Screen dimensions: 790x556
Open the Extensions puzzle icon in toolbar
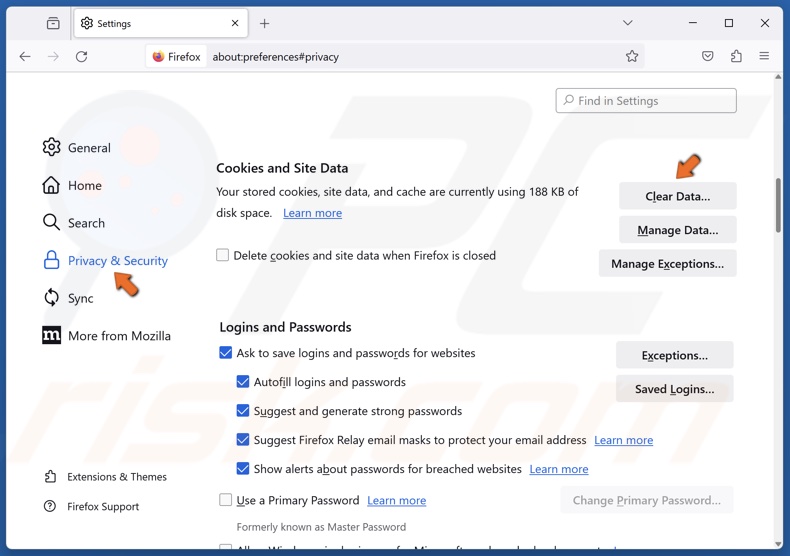click(736, 56)
